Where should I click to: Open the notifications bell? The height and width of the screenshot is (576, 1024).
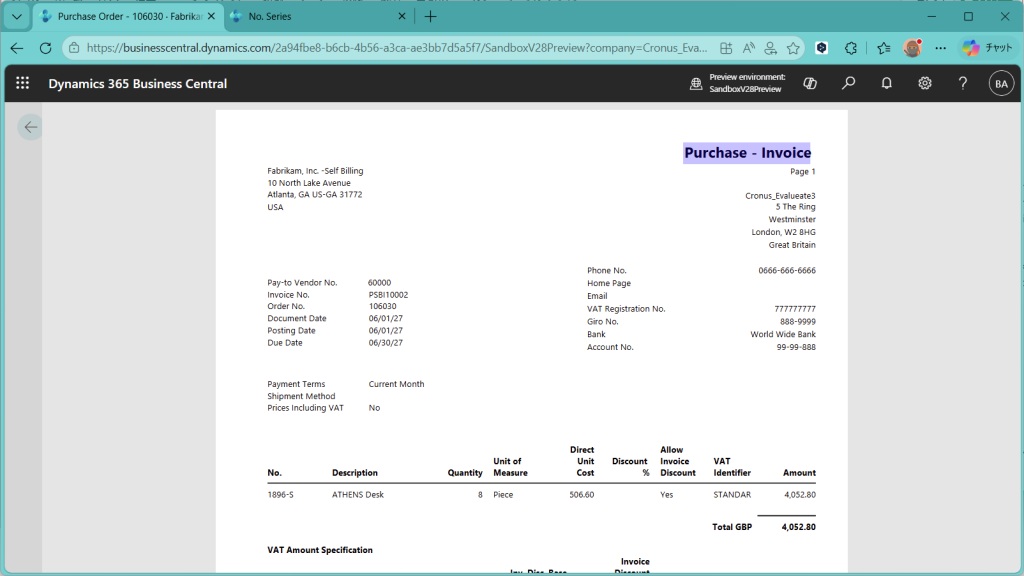(x=886, y=84)
